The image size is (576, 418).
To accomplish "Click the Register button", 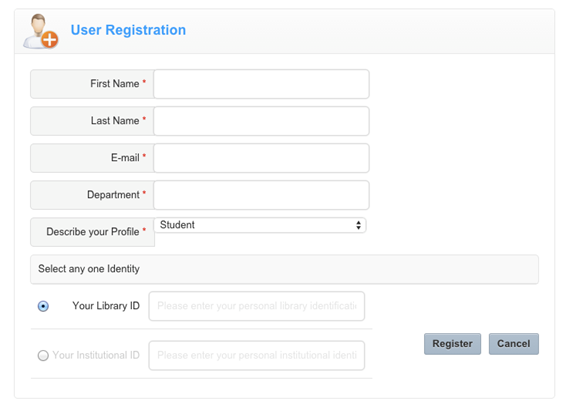I will point(452,344).
